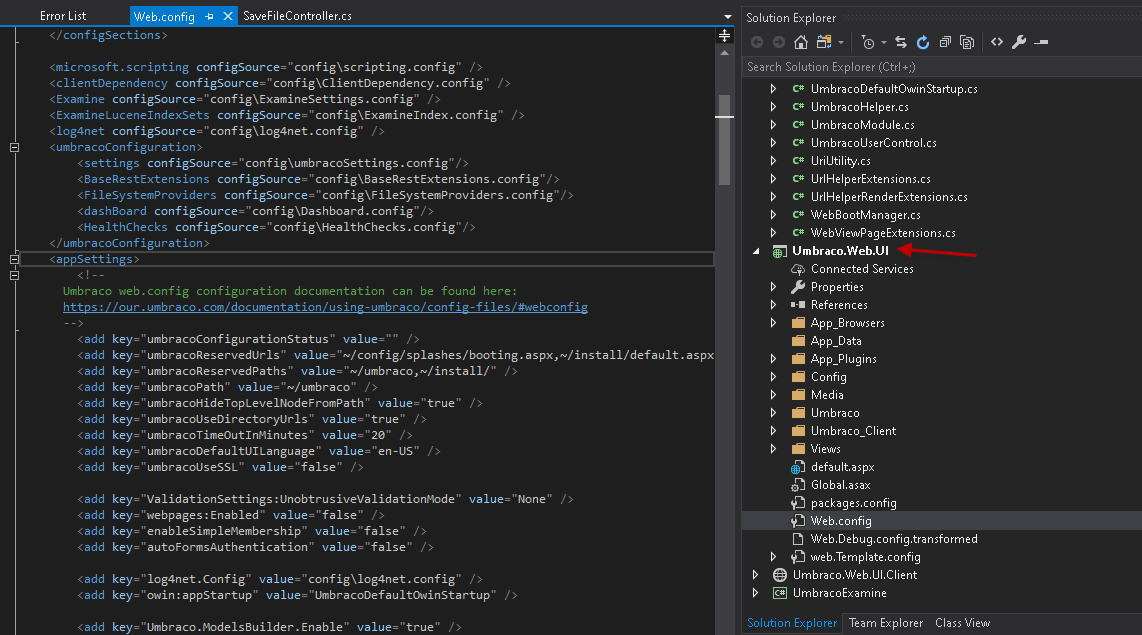Select WebViewPageExtensions.cs file
1142x635 pixels.
click(883, 233)
